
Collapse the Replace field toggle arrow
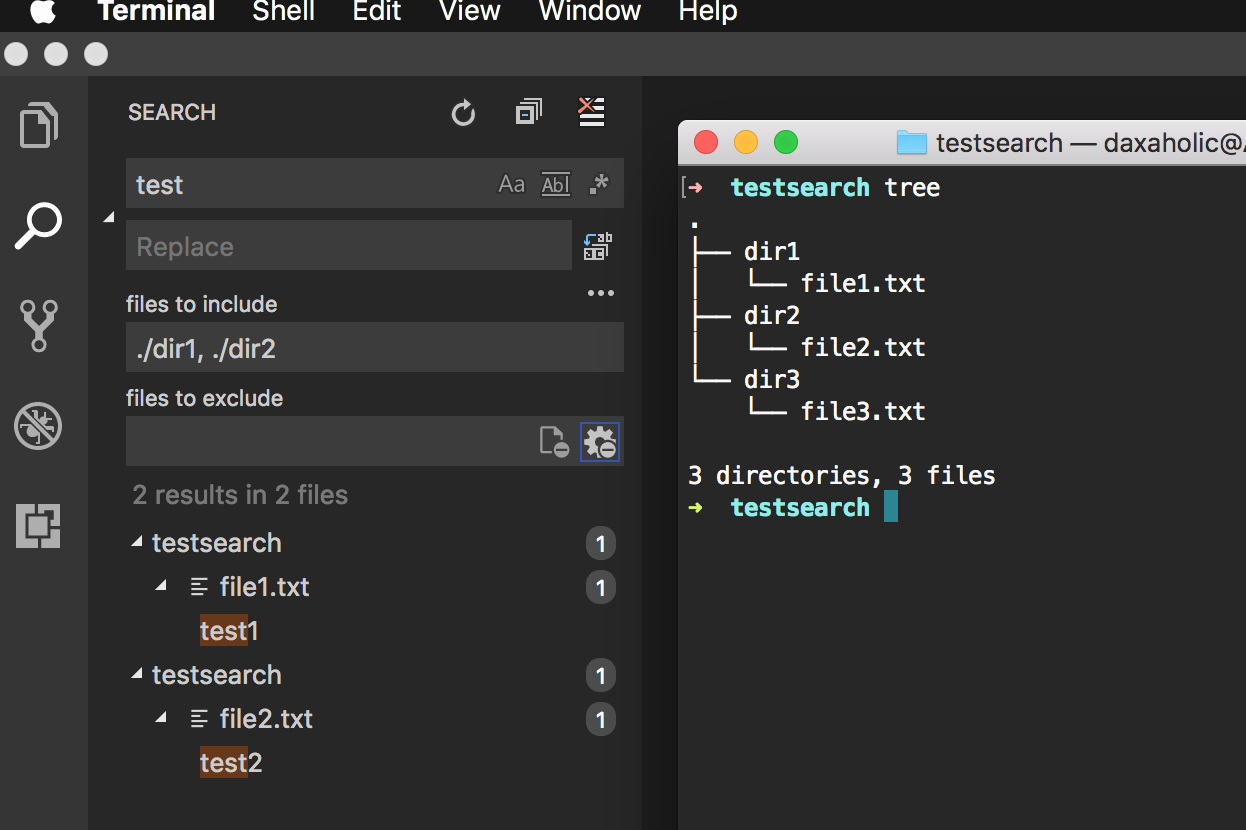[x=109, y=217]
